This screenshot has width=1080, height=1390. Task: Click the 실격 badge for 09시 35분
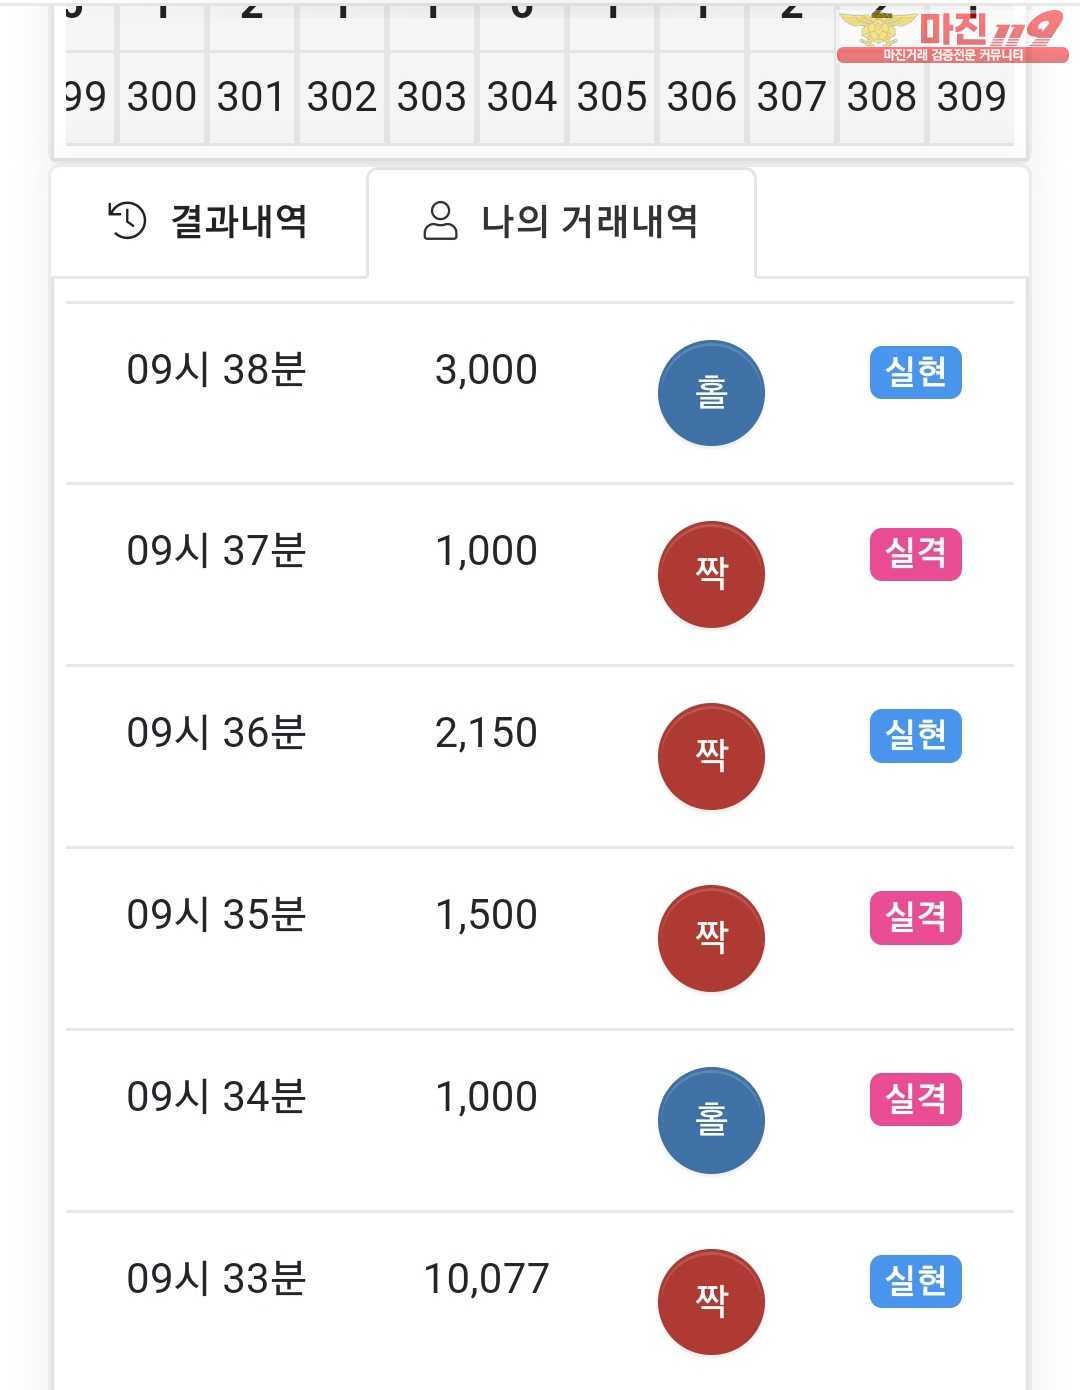pyautogui.click(x=916, y=917)
